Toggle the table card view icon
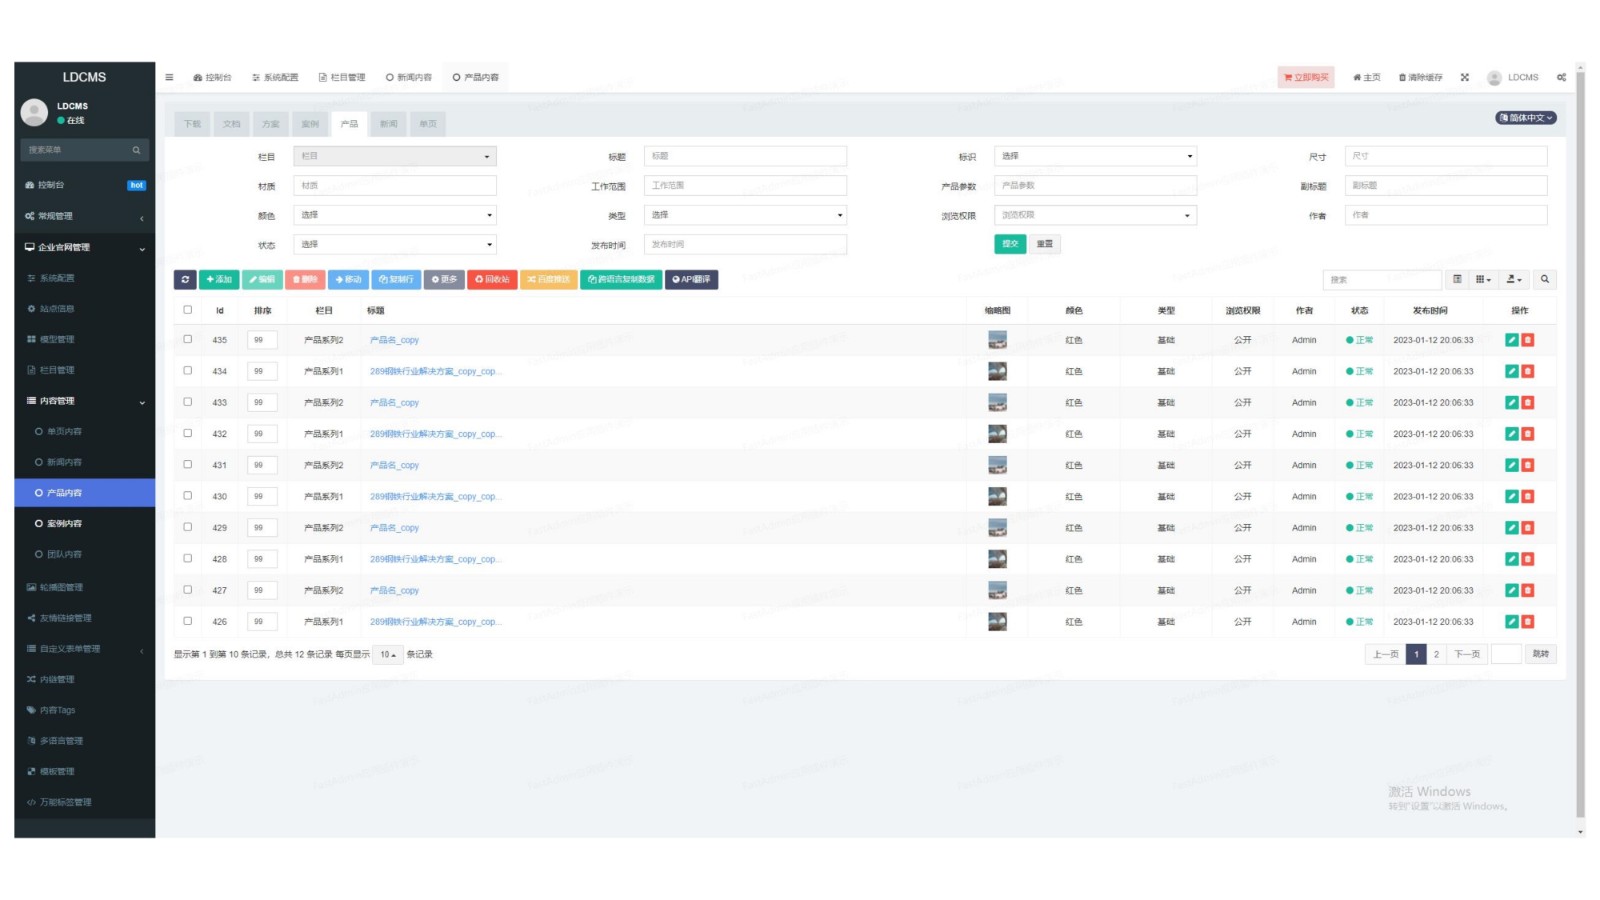 click(x=1457, y=280)
